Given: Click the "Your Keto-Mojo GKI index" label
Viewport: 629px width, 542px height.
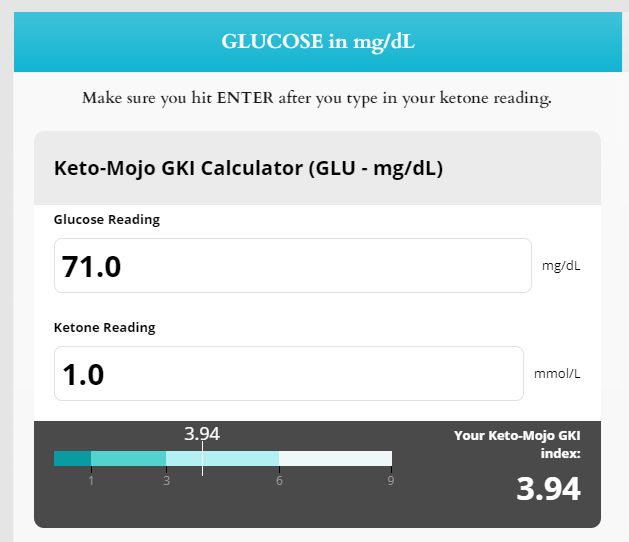Looking at the screenshot, I should (517, 444).
